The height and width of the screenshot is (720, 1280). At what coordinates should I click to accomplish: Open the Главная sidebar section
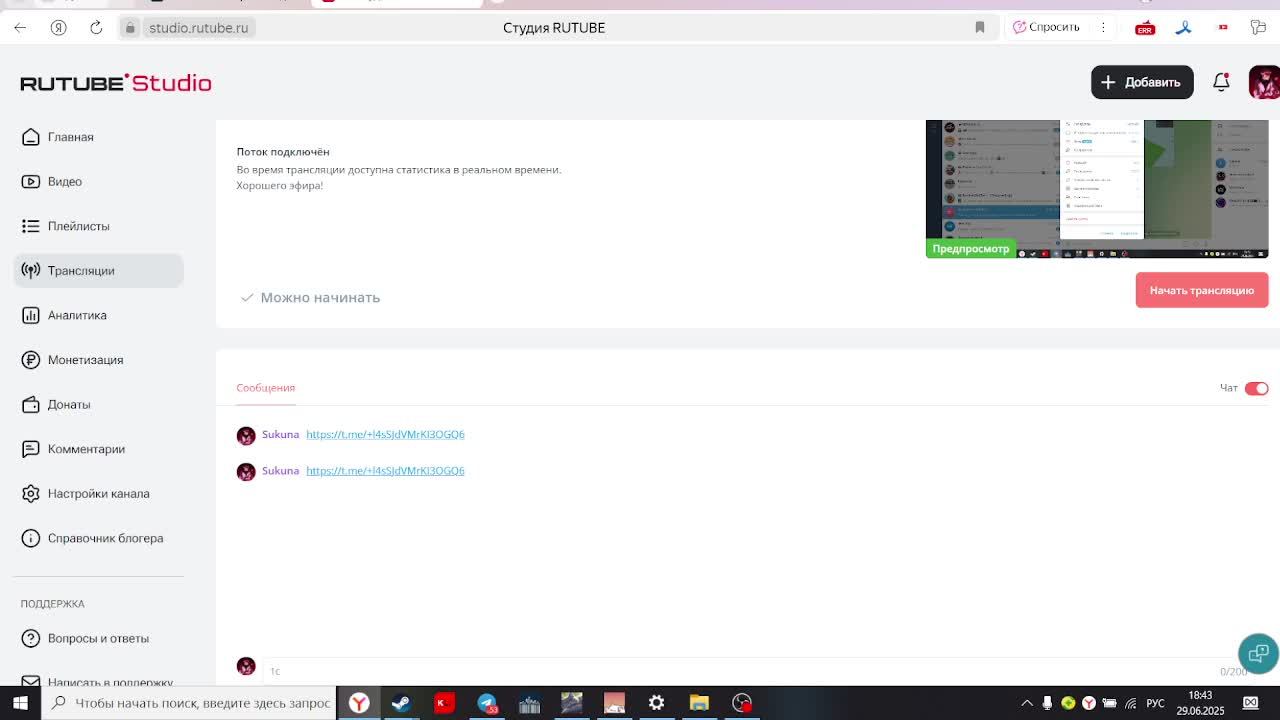point(70,137)
